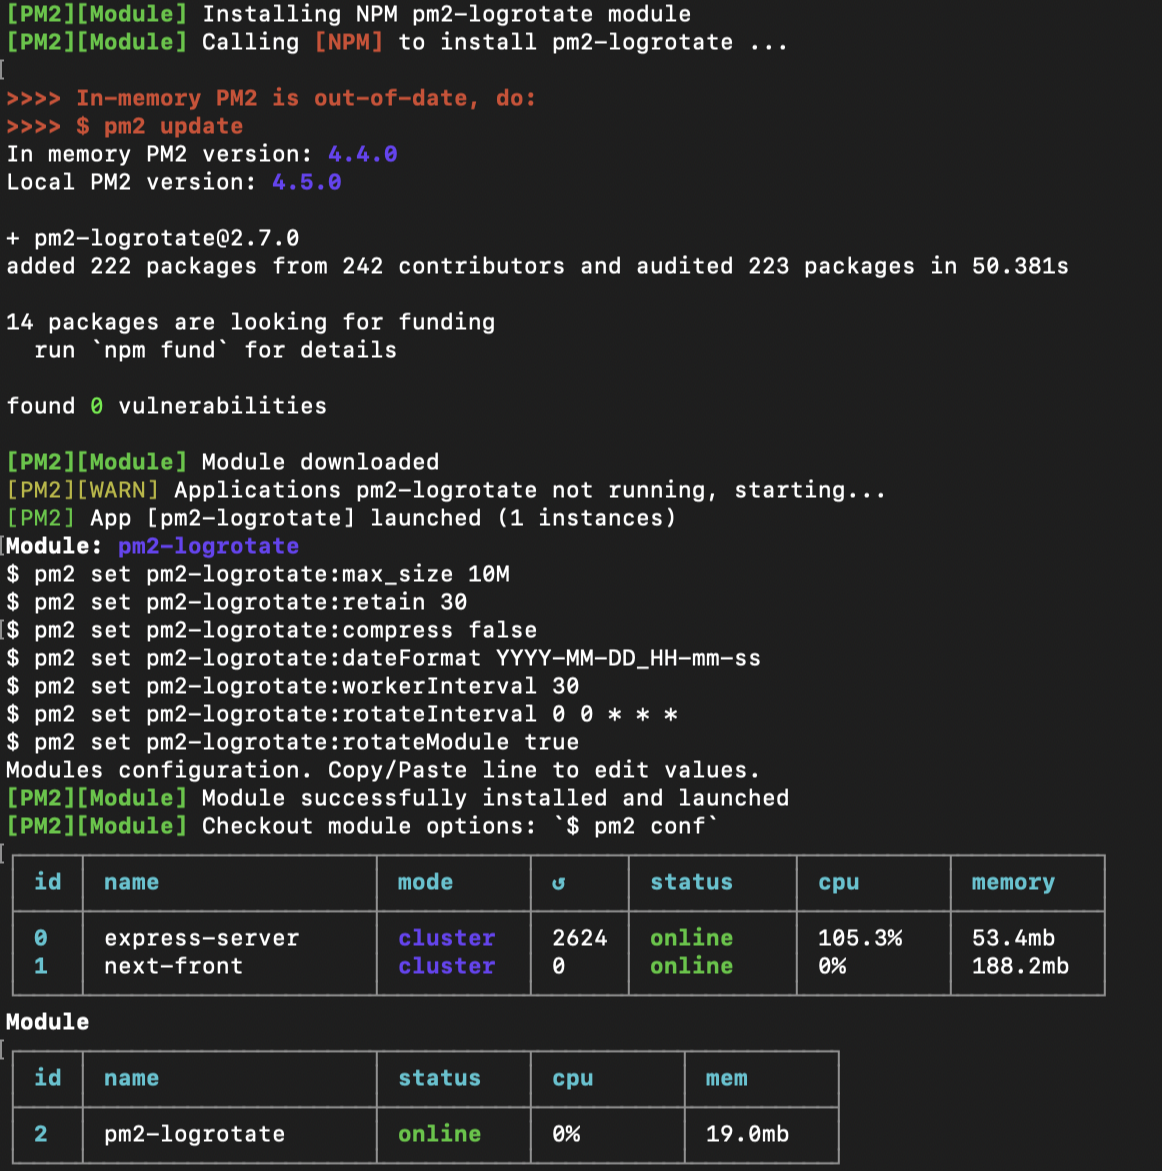Click 'online' status of pm2-logrotate module
1162x1171 pixels.
tap(439, 1134)
